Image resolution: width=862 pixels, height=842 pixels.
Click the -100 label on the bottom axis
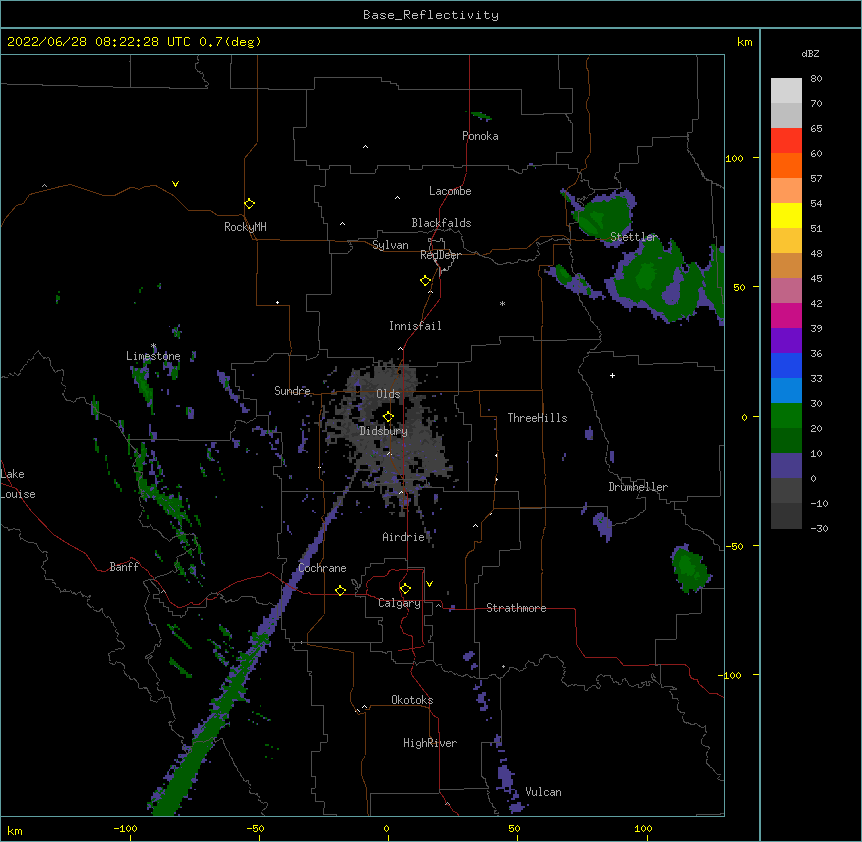pyautogui.click(x=125, y=829)
